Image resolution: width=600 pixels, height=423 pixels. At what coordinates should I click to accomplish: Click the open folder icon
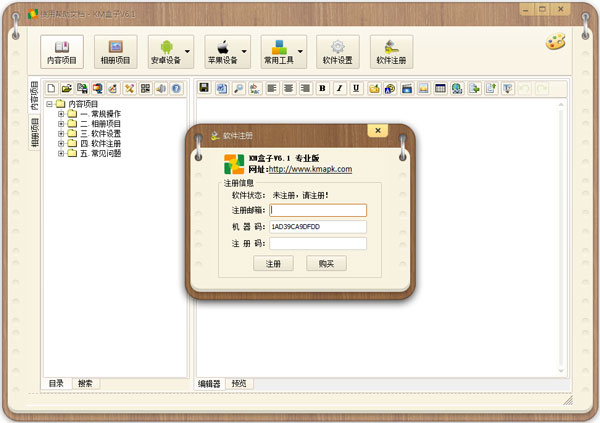coord(67,88)
